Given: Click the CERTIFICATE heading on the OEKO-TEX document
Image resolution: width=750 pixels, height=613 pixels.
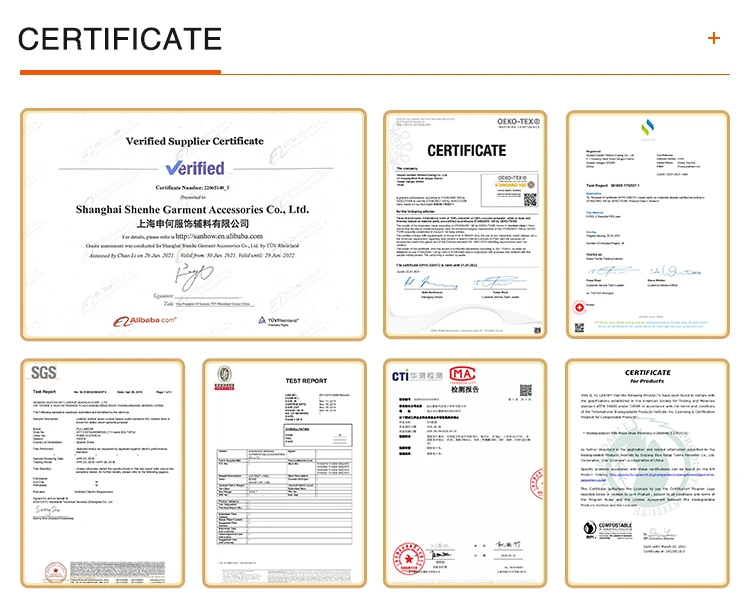Looking at the screenshot, I should (x=466, y=151).
